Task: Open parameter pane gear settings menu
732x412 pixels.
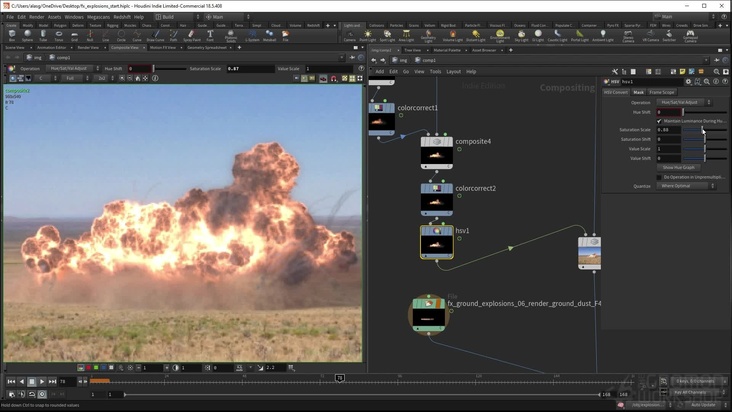Action: click(688, 82)
